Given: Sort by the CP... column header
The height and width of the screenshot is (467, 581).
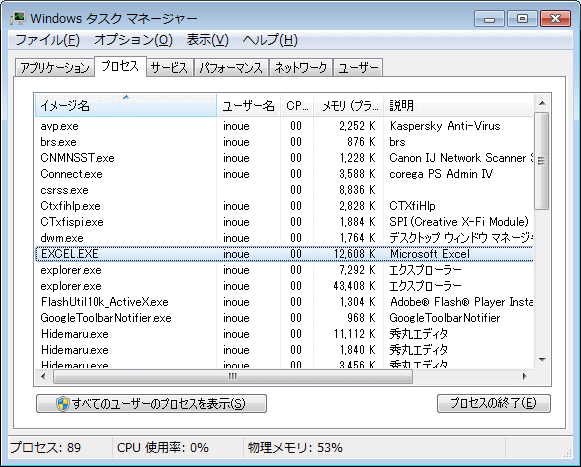Looking at the screenshot, I should (x=297, y=106).
